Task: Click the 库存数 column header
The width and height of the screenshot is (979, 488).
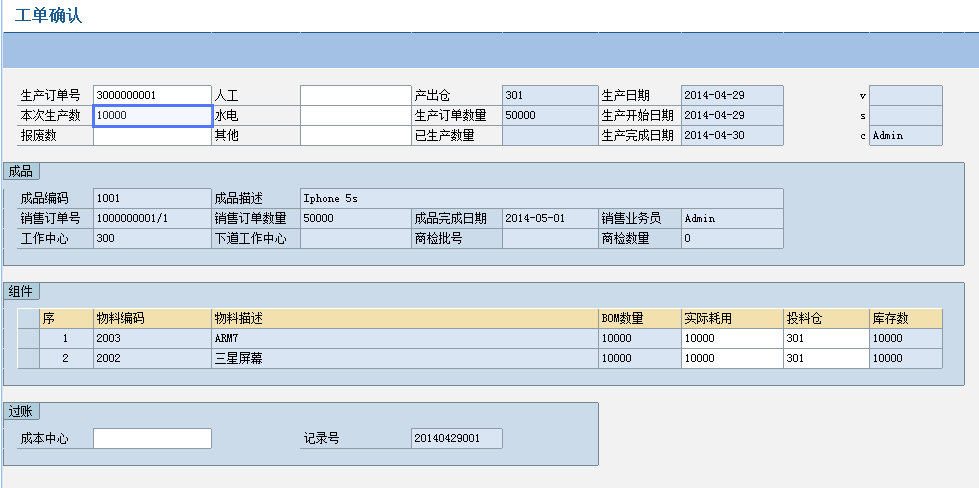Action: 905,318
